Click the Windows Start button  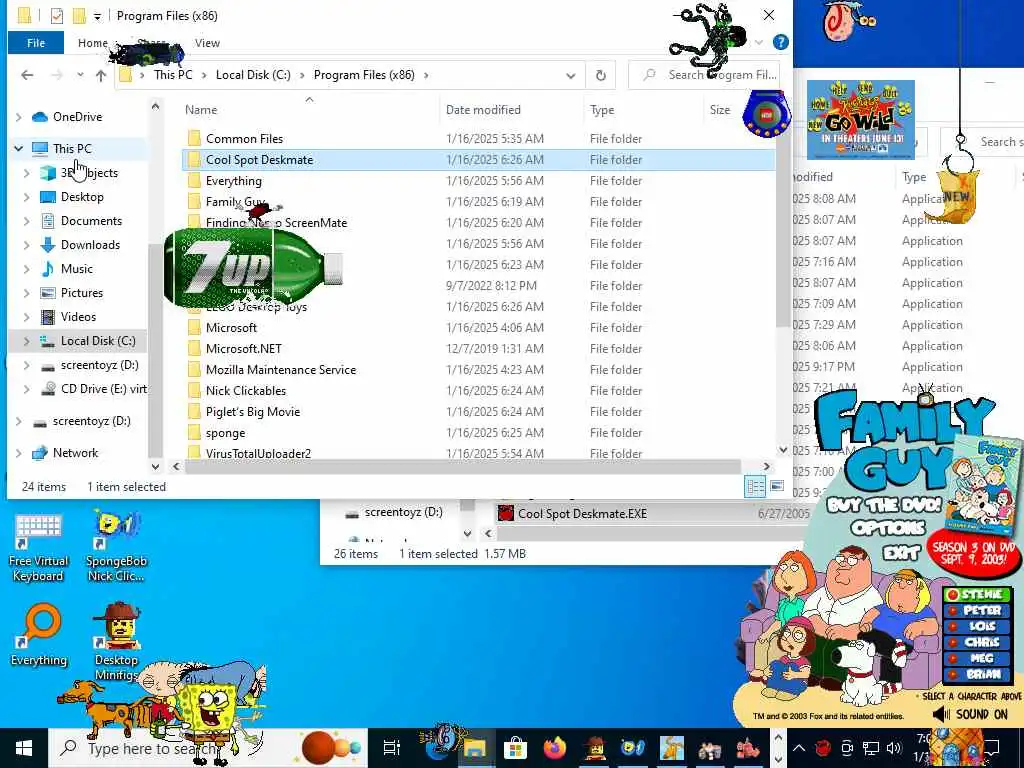click(24, 748)
